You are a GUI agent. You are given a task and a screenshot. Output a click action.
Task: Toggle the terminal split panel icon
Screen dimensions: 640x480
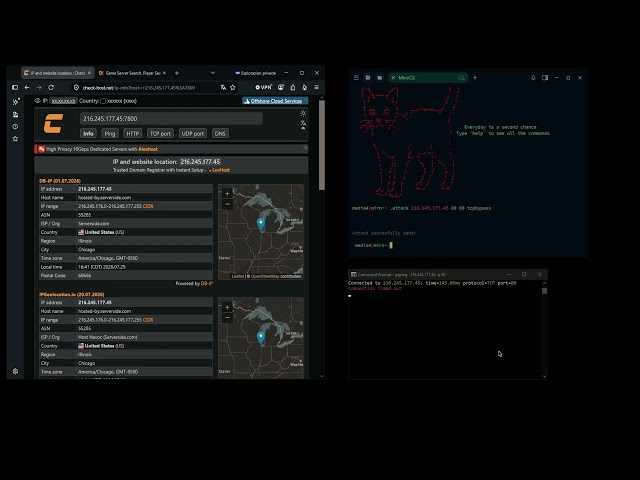click(545, 78)
